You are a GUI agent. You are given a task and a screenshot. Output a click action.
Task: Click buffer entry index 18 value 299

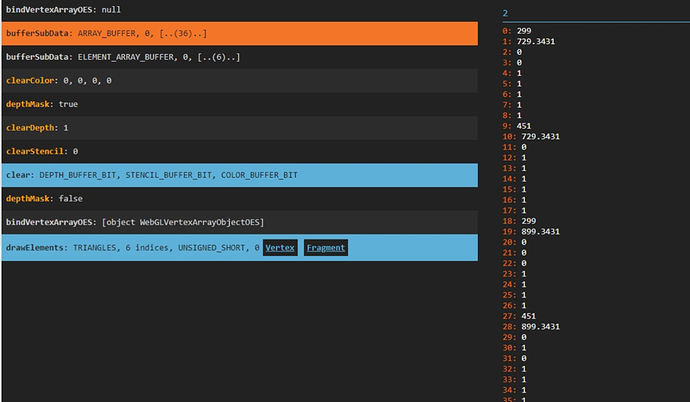(x=530, y=220)
